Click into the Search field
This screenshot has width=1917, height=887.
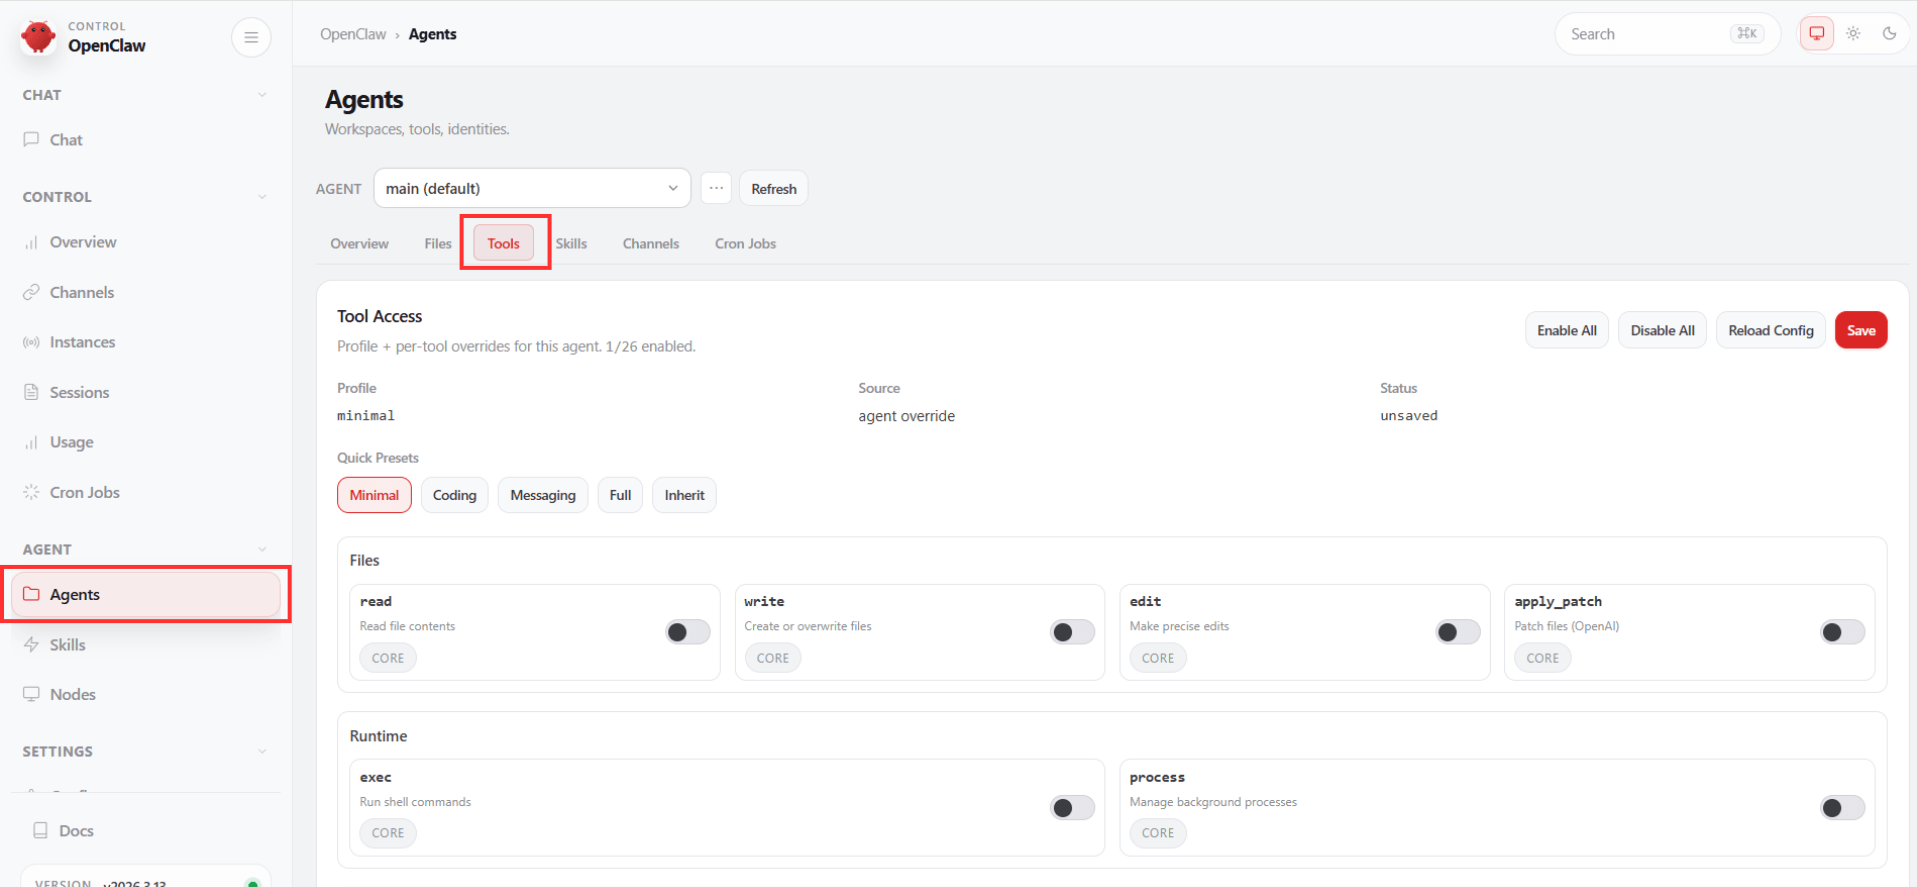click(1645, 34)
